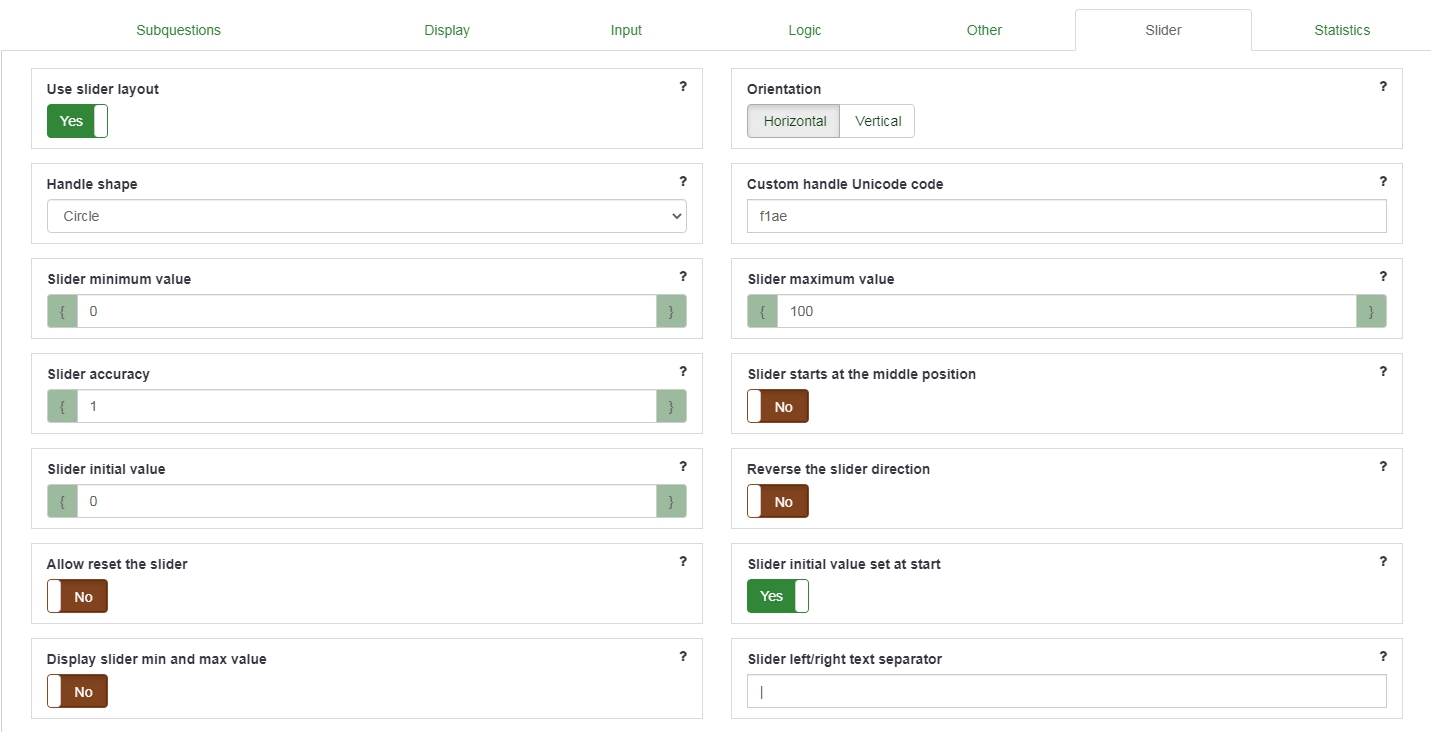This screenshot has height=732, width=1431.
Task: Enable Slider starts at the middle position
Action: click(777, 406)
